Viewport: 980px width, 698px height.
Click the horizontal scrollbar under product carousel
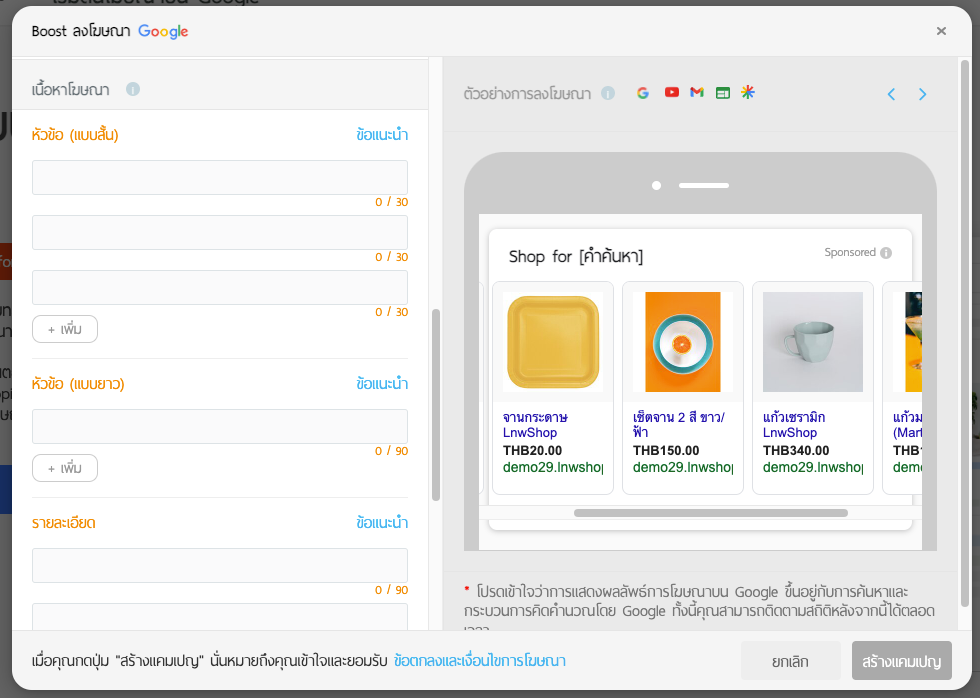(710, 513)
